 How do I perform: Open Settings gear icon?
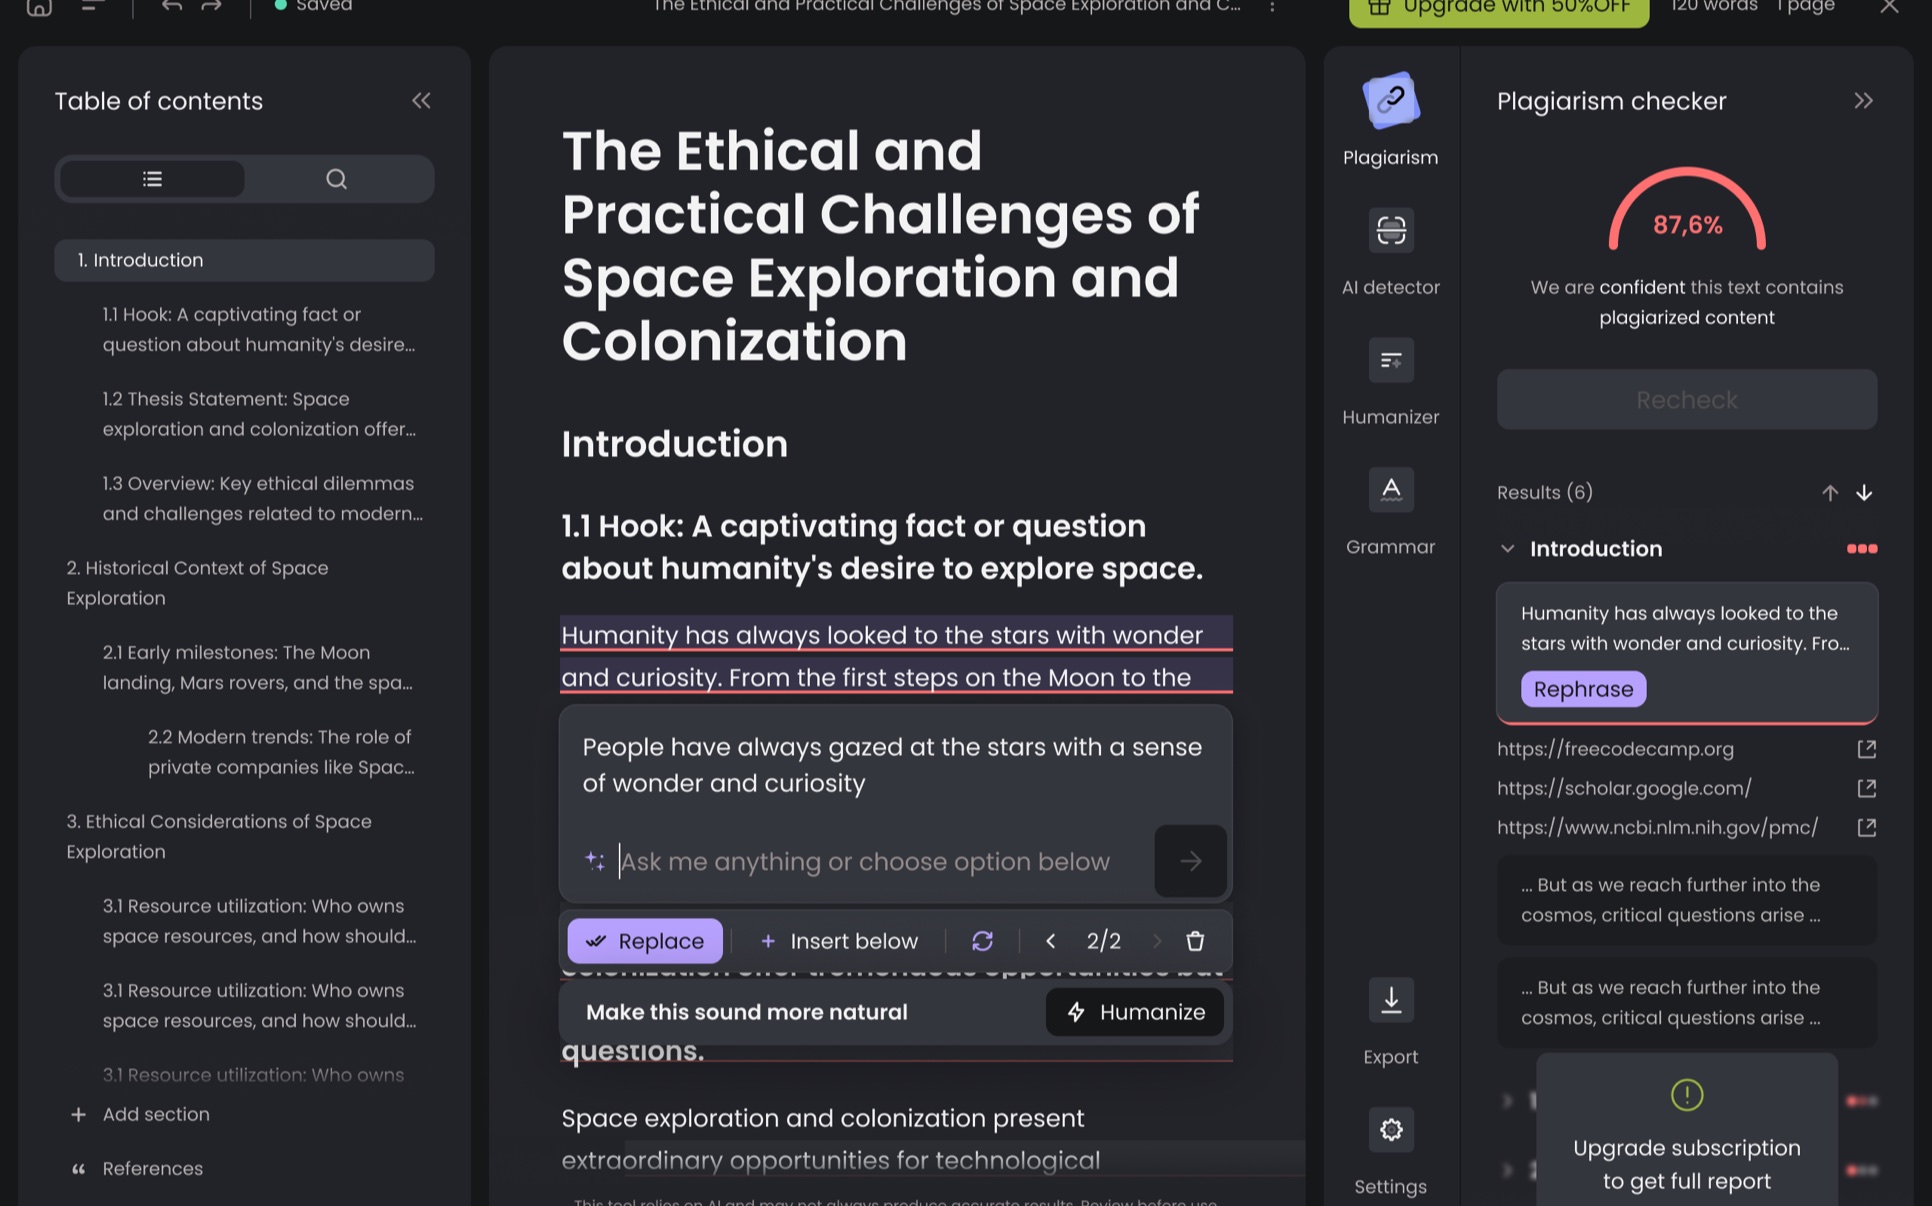(x=1390, y=1130)
